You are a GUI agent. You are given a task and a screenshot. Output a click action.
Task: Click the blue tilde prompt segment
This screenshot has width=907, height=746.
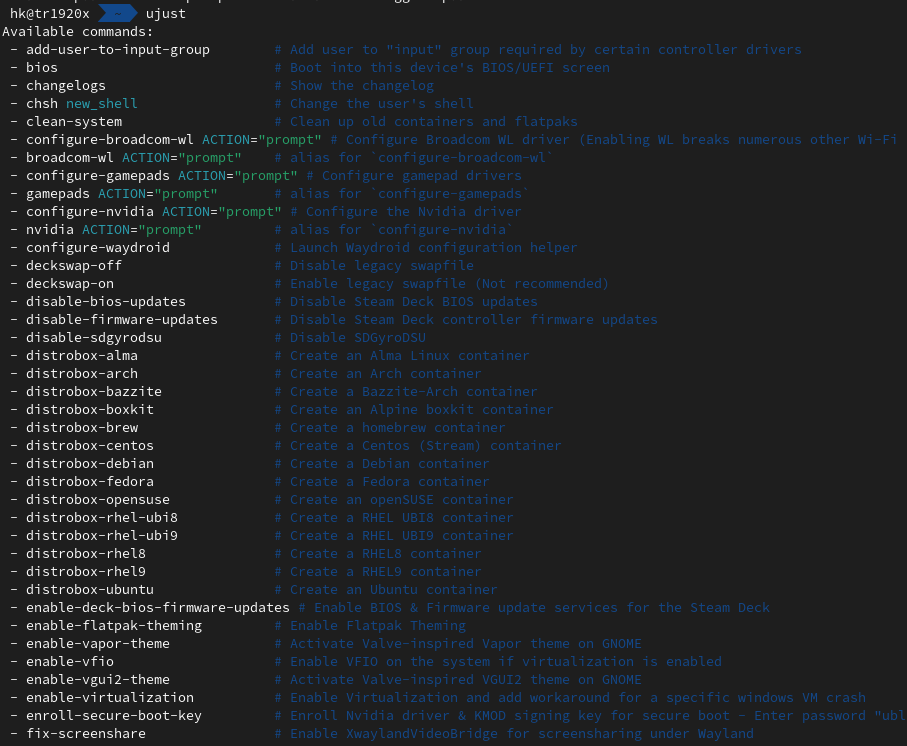[x=118, y=13]
